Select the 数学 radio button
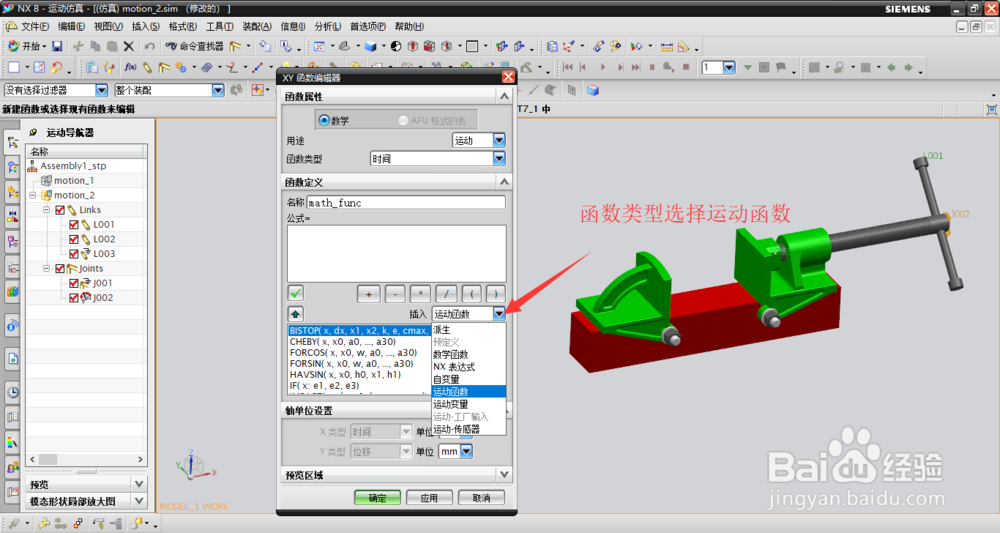 (324, 120)
